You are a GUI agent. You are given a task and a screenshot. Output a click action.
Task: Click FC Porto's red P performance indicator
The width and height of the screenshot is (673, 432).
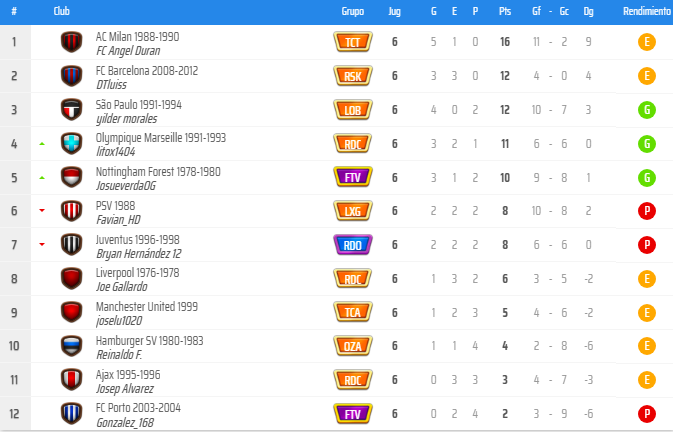click(647, 414)
